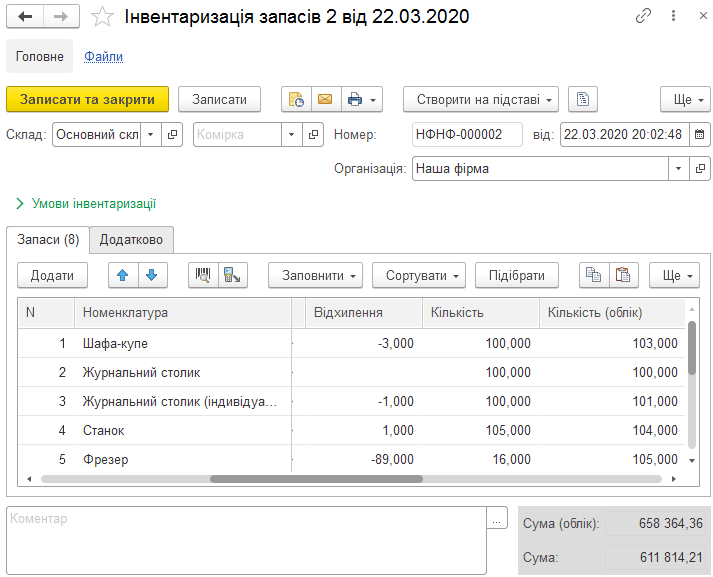
Task: Click the scroll left arrow of table
Action: [x=29, y=479]
